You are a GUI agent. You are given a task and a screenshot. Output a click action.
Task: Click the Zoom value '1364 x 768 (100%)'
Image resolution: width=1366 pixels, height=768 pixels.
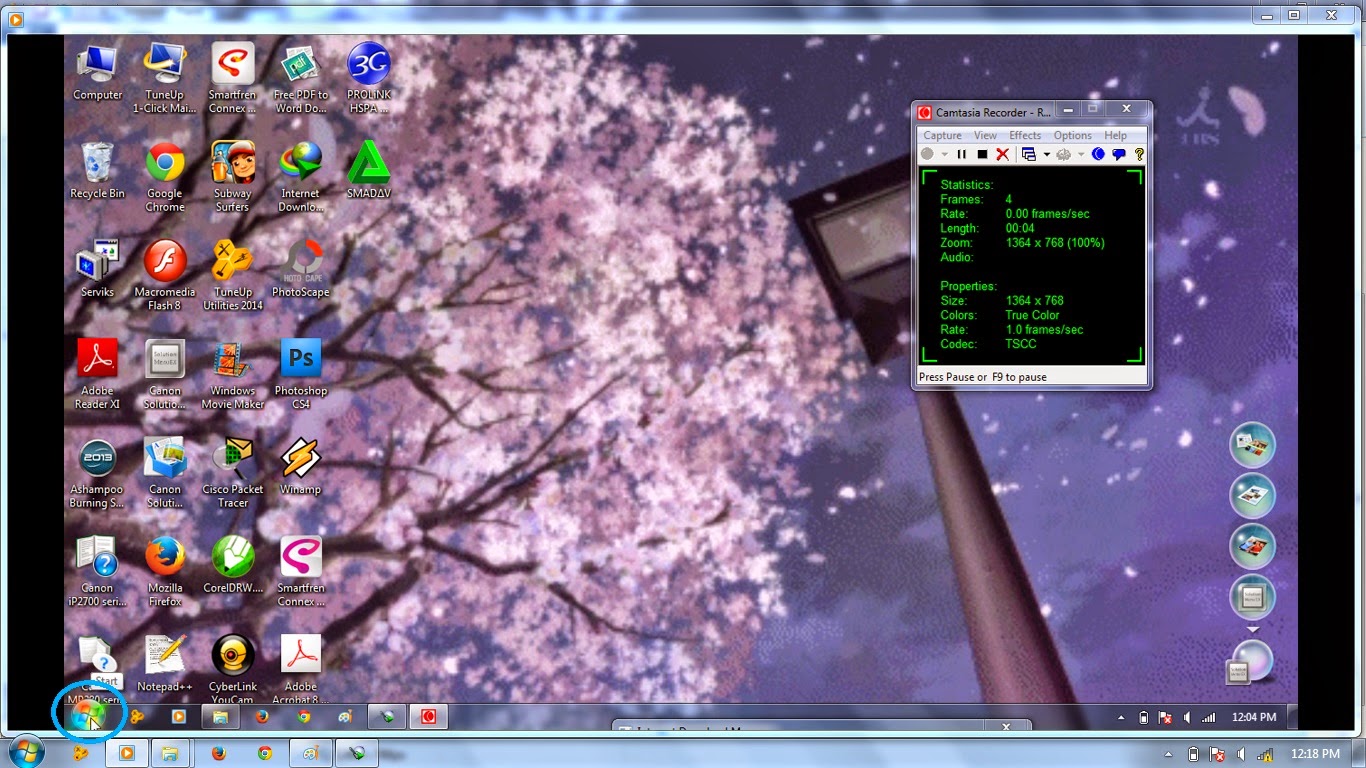1055,243
